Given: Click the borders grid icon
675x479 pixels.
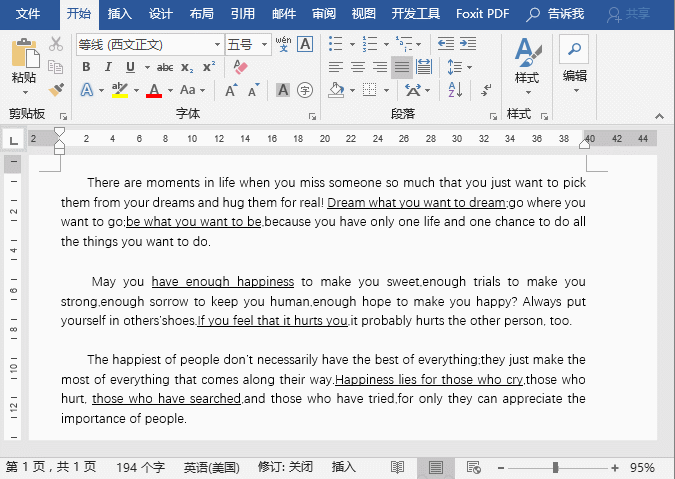Looking at the screenshot, I should (369, 90).
